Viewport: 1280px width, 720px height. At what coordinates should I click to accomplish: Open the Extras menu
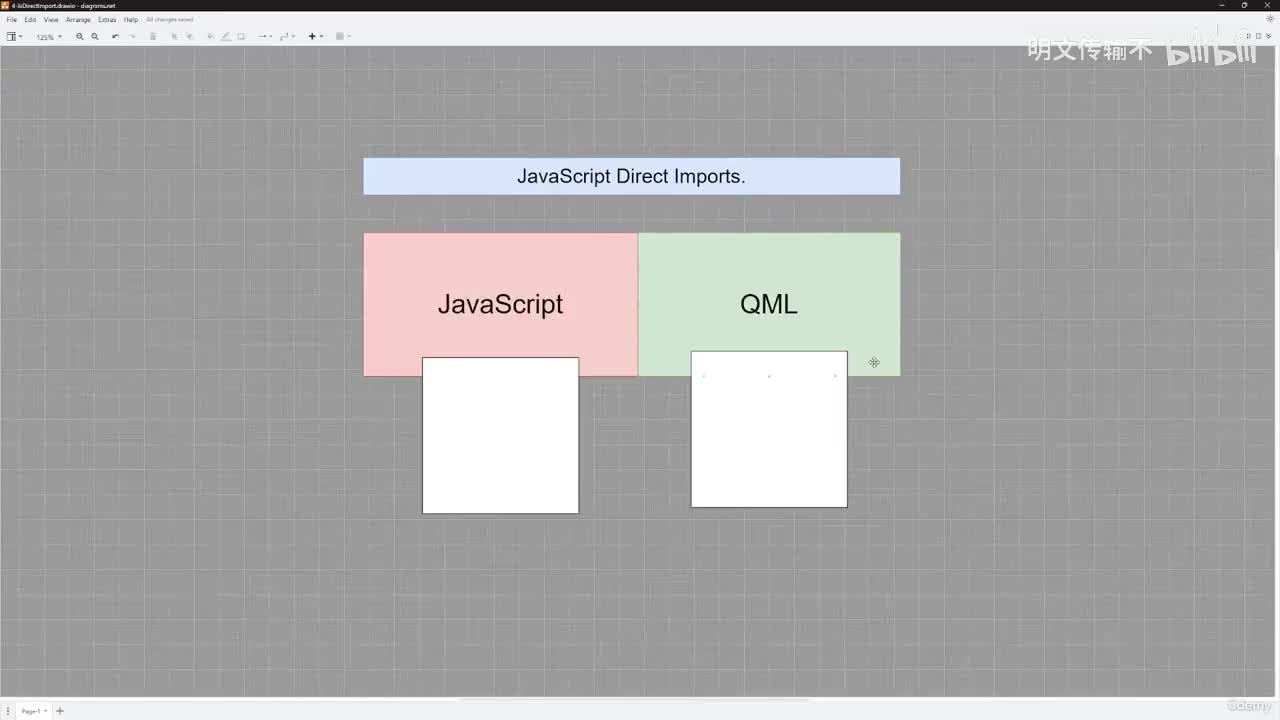coord(107,20)
